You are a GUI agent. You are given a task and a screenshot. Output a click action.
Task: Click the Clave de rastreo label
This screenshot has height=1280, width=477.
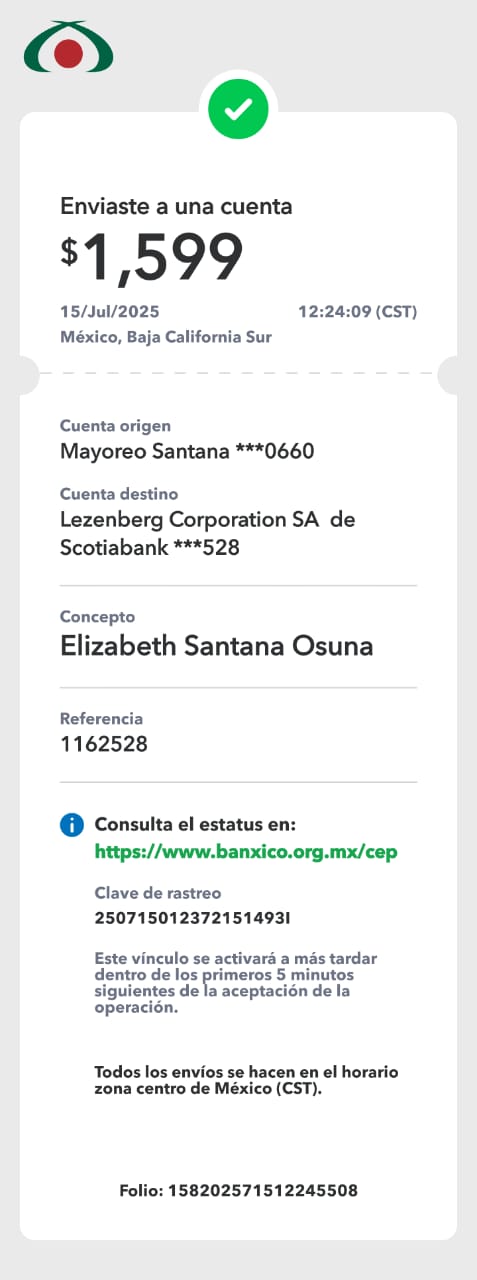click(158, 893)
